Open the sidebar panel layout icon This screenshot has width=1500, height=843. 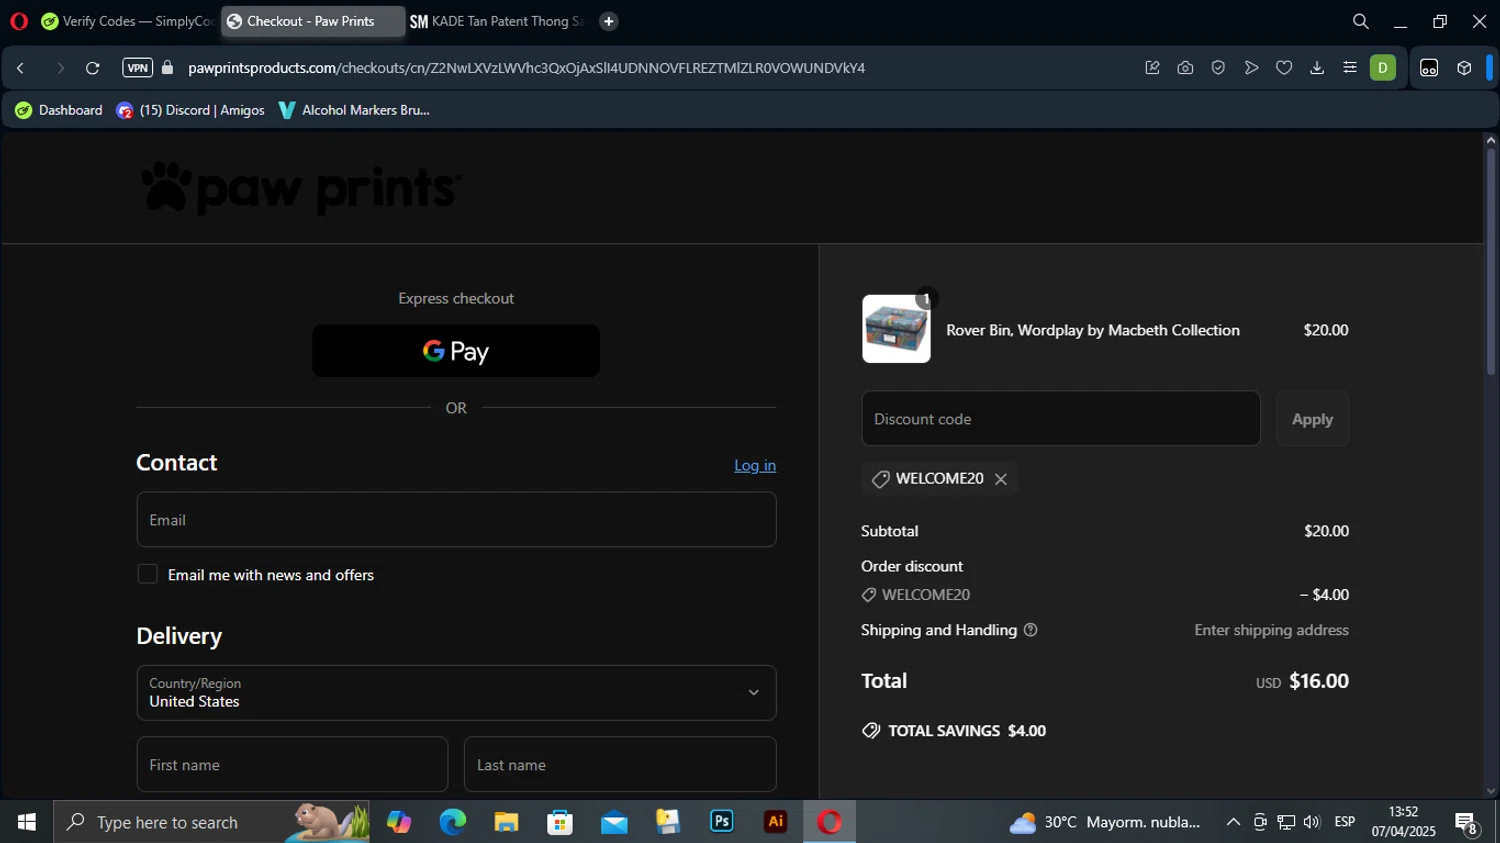pyautogui.click(x=1429, y=68)
